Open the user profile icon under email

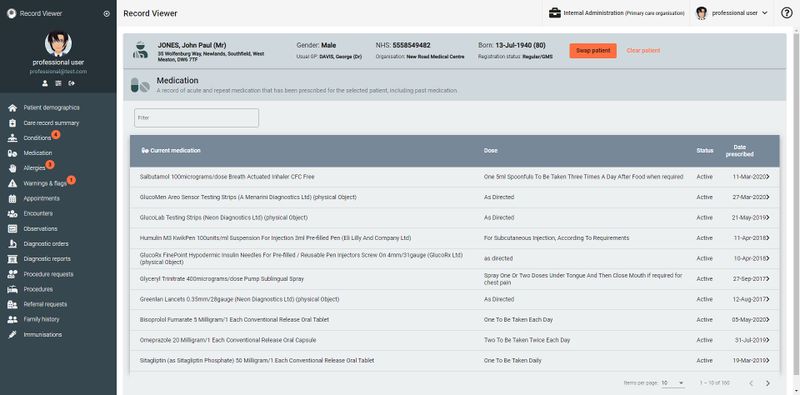(45, 83)
